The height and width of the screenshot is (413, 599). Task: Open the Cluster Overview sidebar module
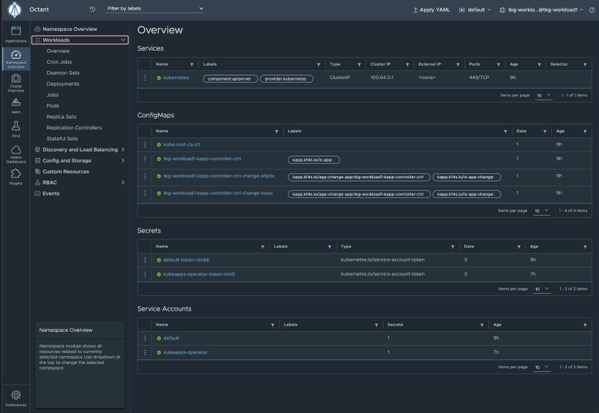tap(16, 83)
